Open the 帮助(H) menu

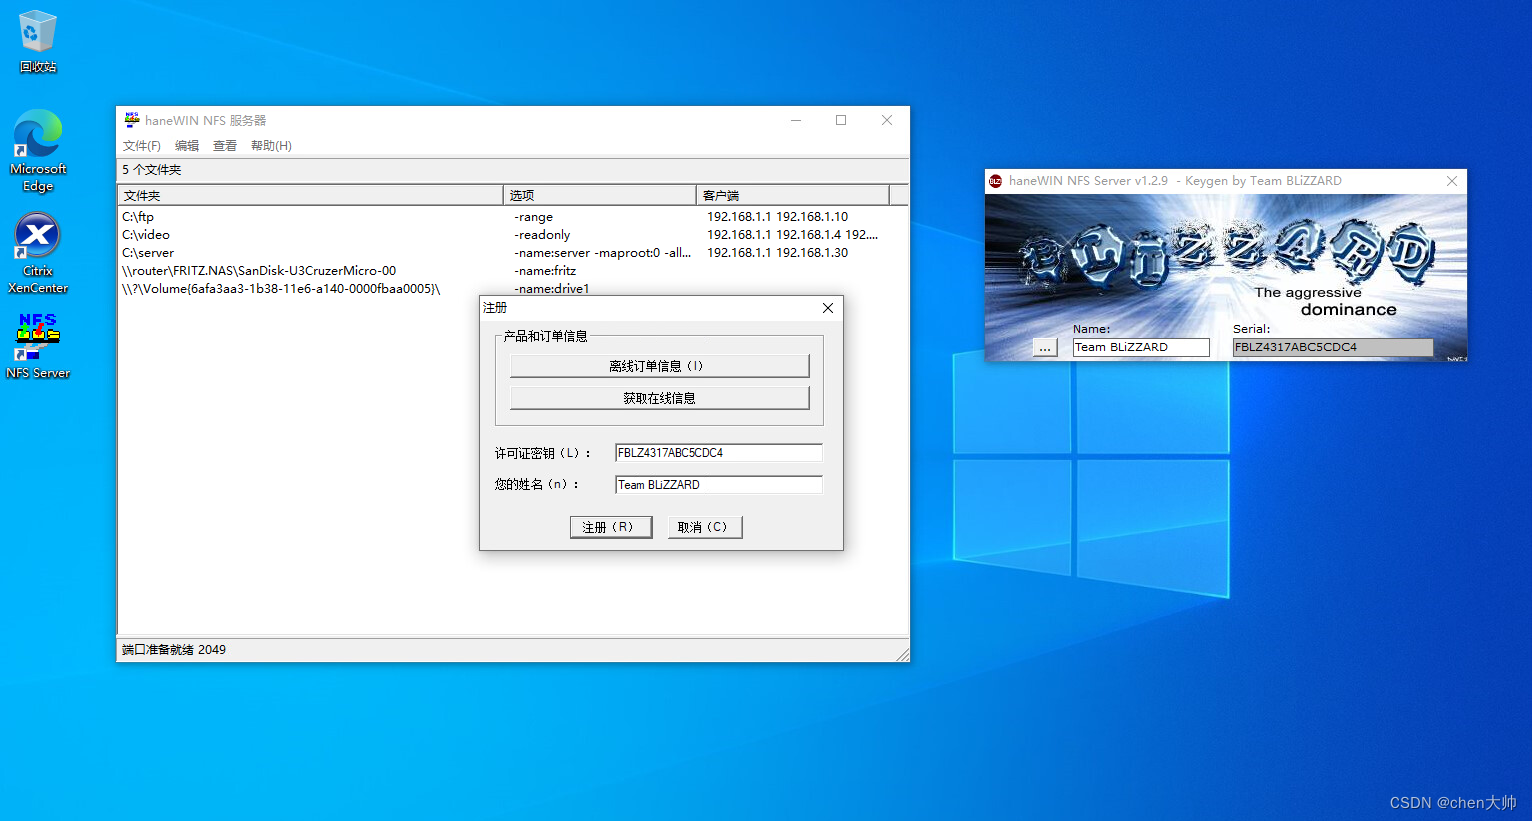271,146
